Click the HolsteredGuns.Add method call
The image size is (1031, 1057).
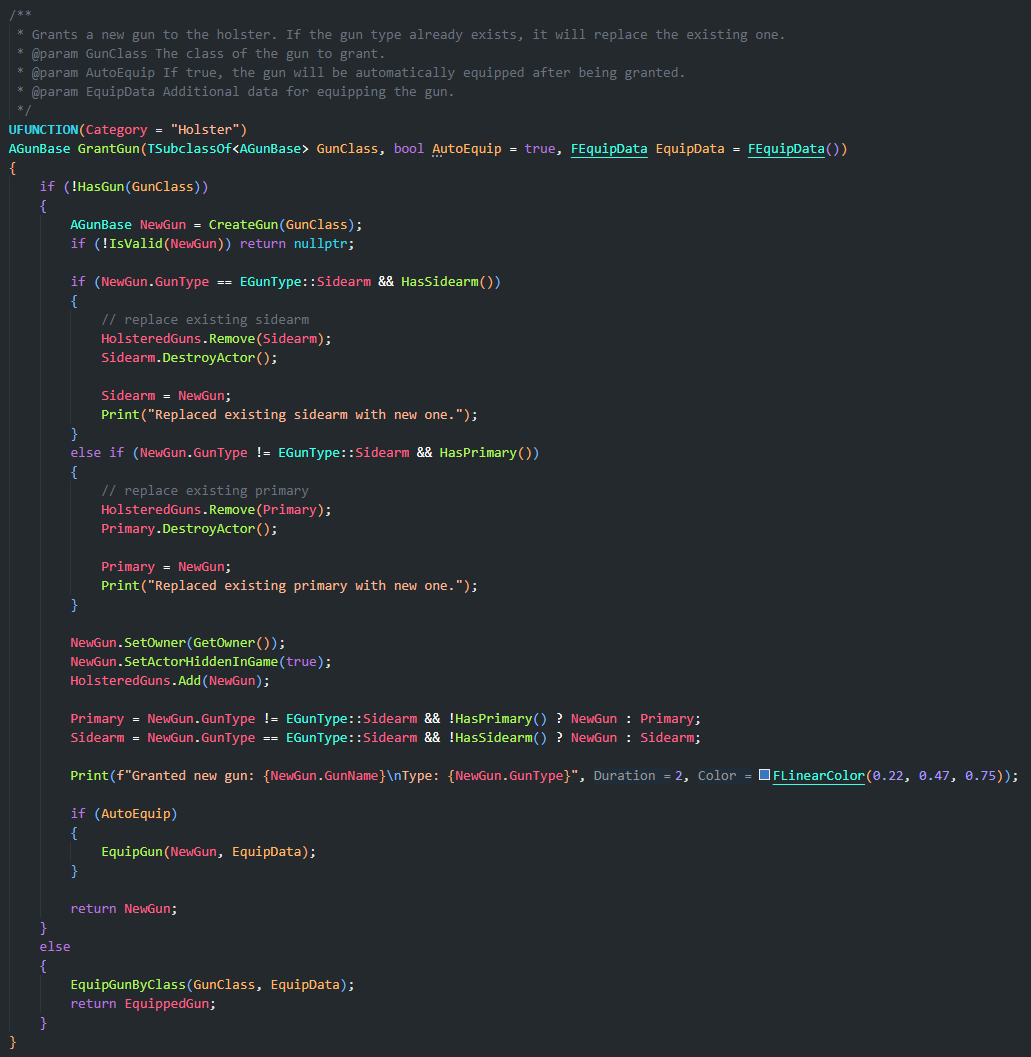(x=170, y=680)
